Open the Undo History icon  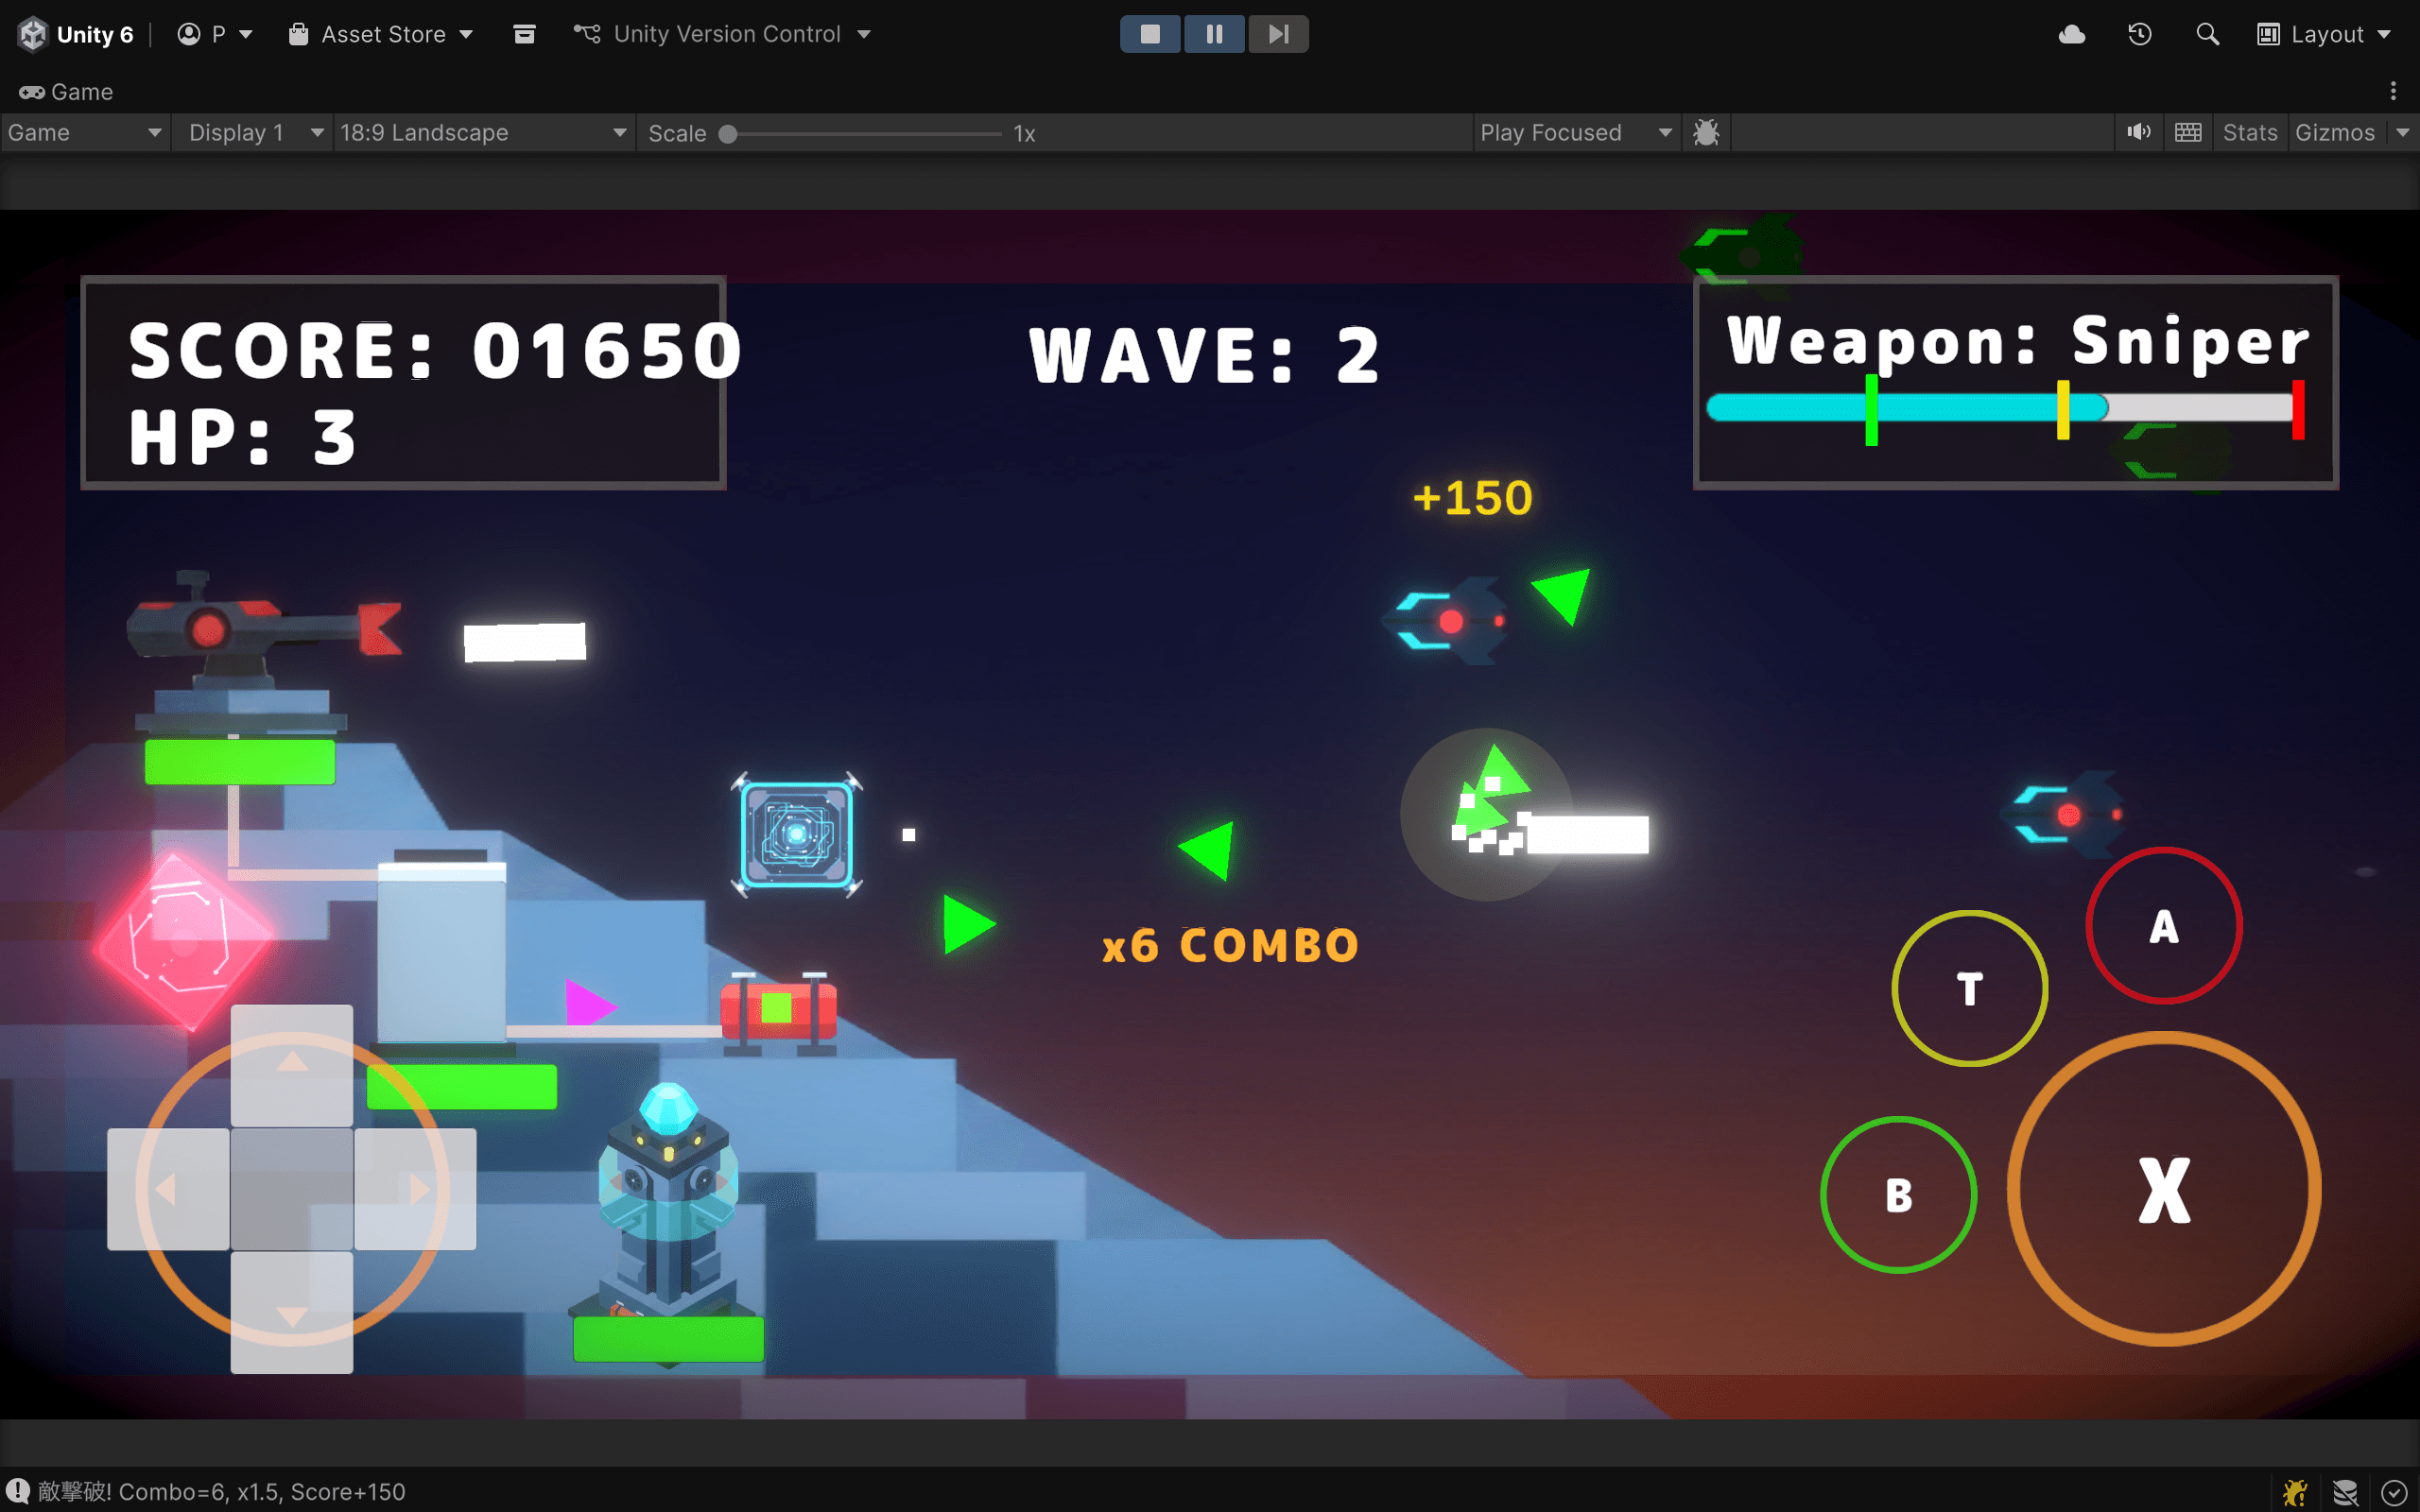tap(2140, 34)
